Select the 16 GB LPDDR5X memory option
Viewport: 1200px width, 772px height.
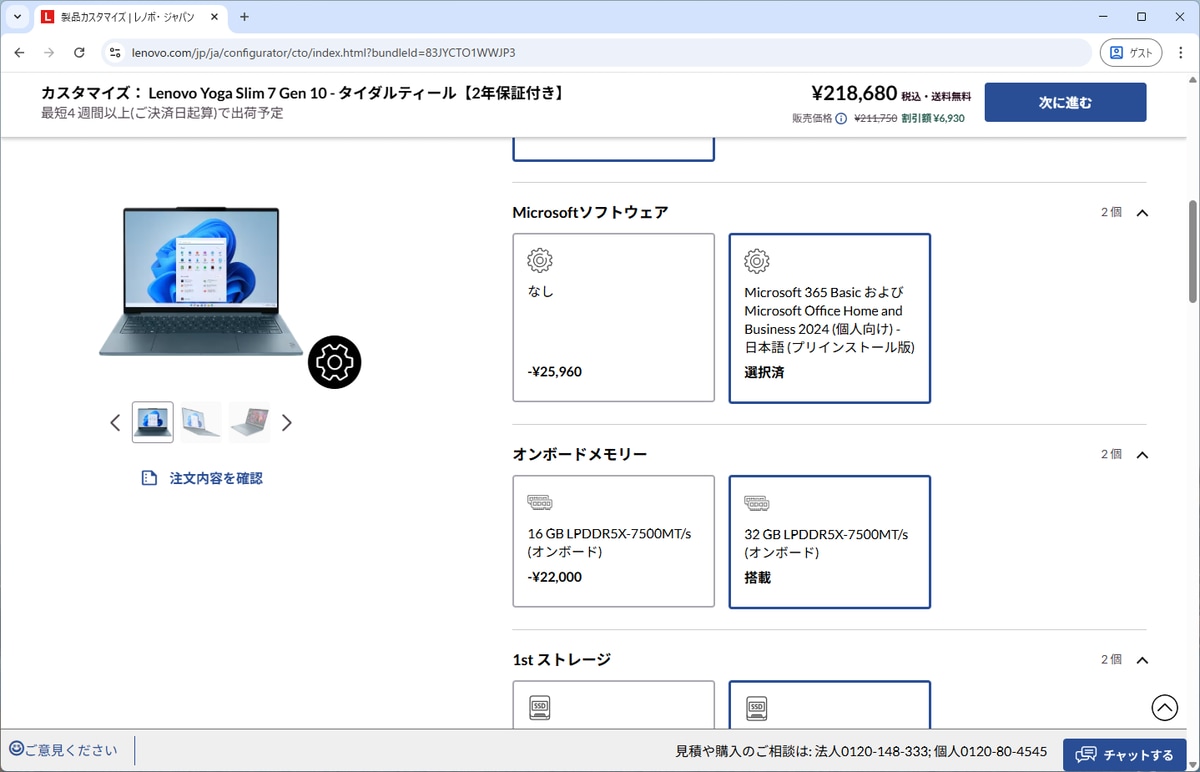tap(613, 541)
